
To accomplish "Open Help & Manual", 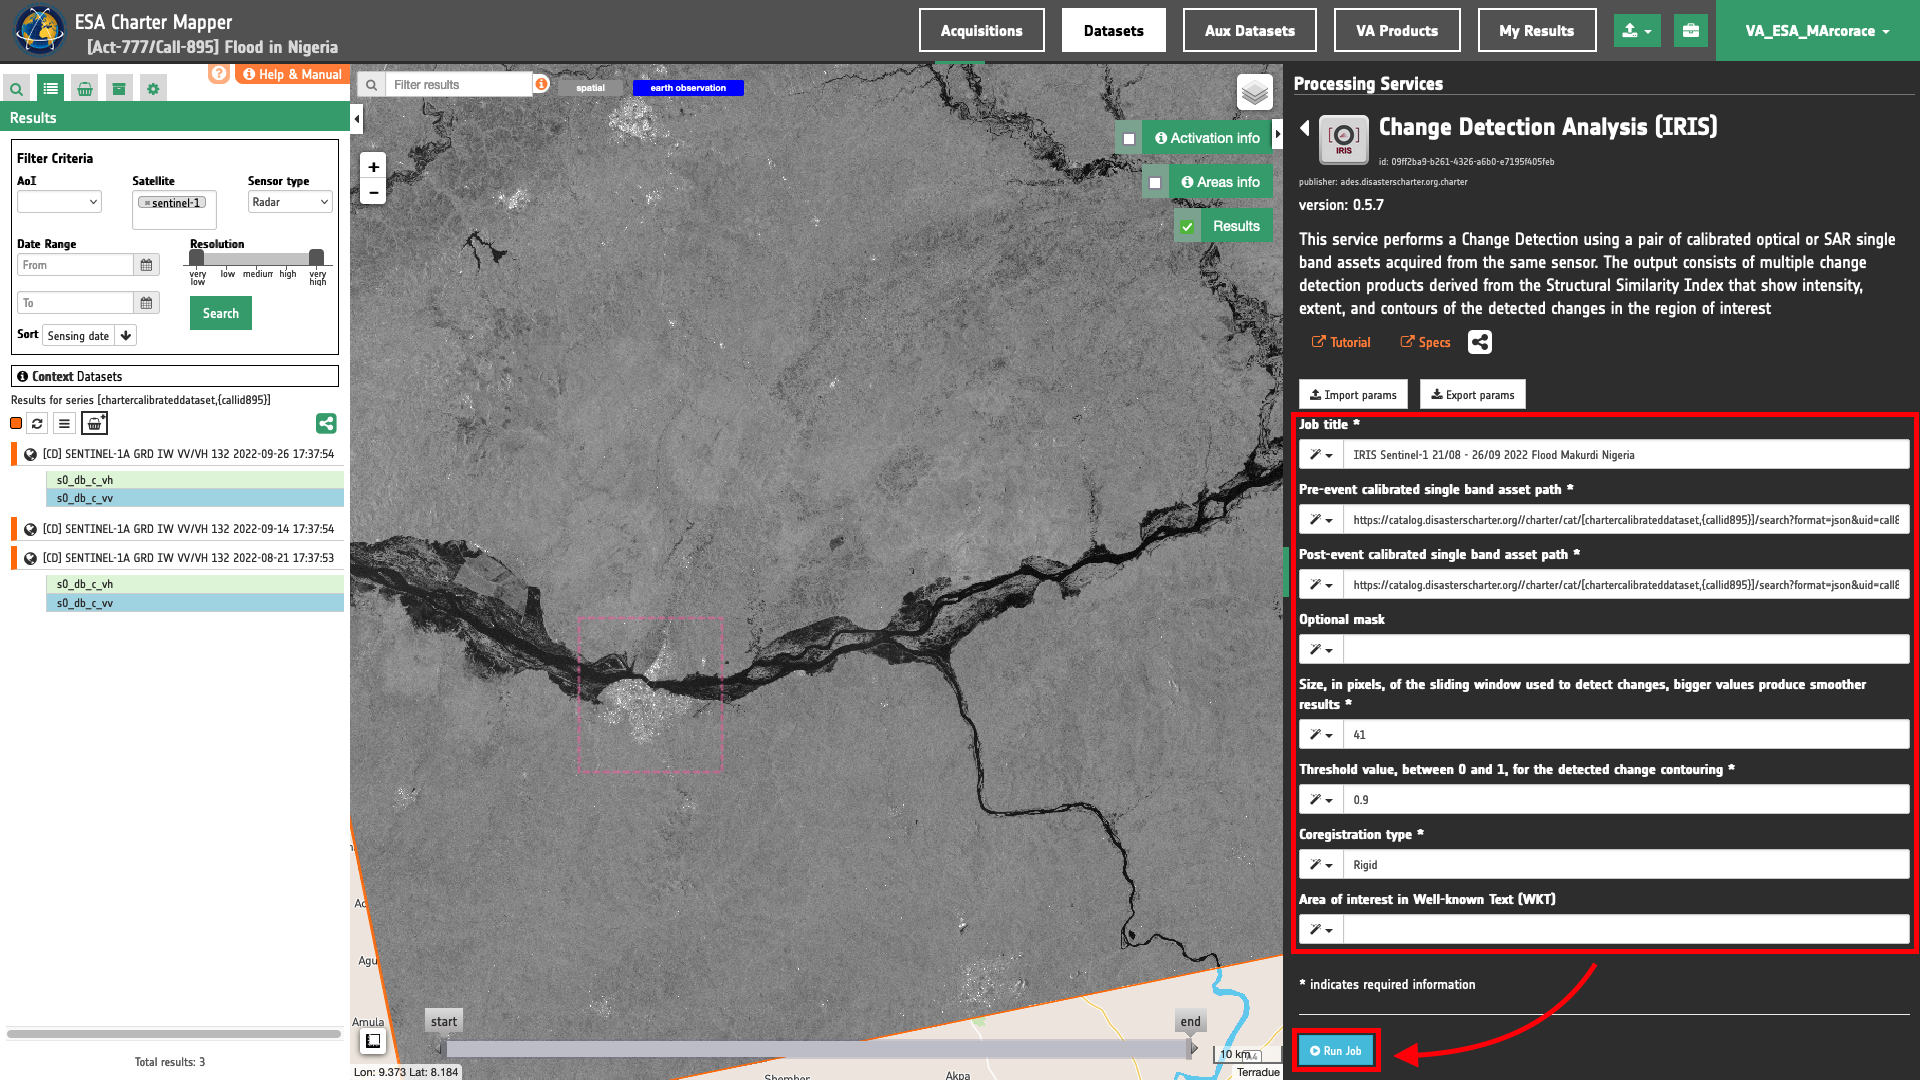I will tap(293, 74).
